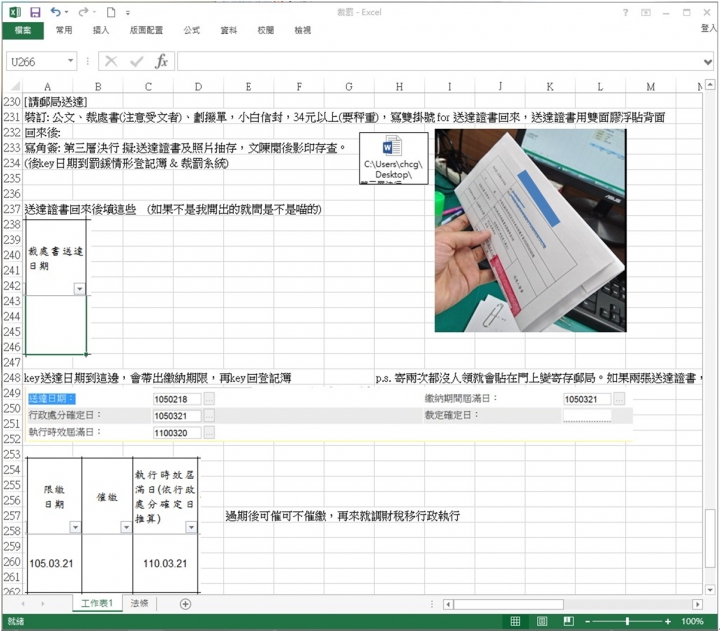The height and width of the screenshot is (633, 720).
Task: Cancel formula entry with X icon
Action: coord(111,61)
